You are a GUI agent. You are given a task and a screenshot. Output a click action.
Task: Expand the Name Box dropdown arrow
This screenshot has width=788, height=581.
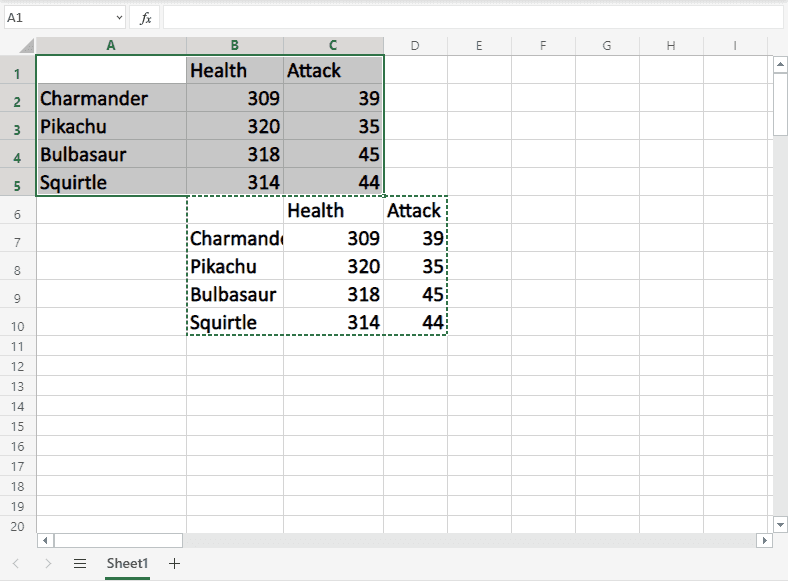click(118, 18)
